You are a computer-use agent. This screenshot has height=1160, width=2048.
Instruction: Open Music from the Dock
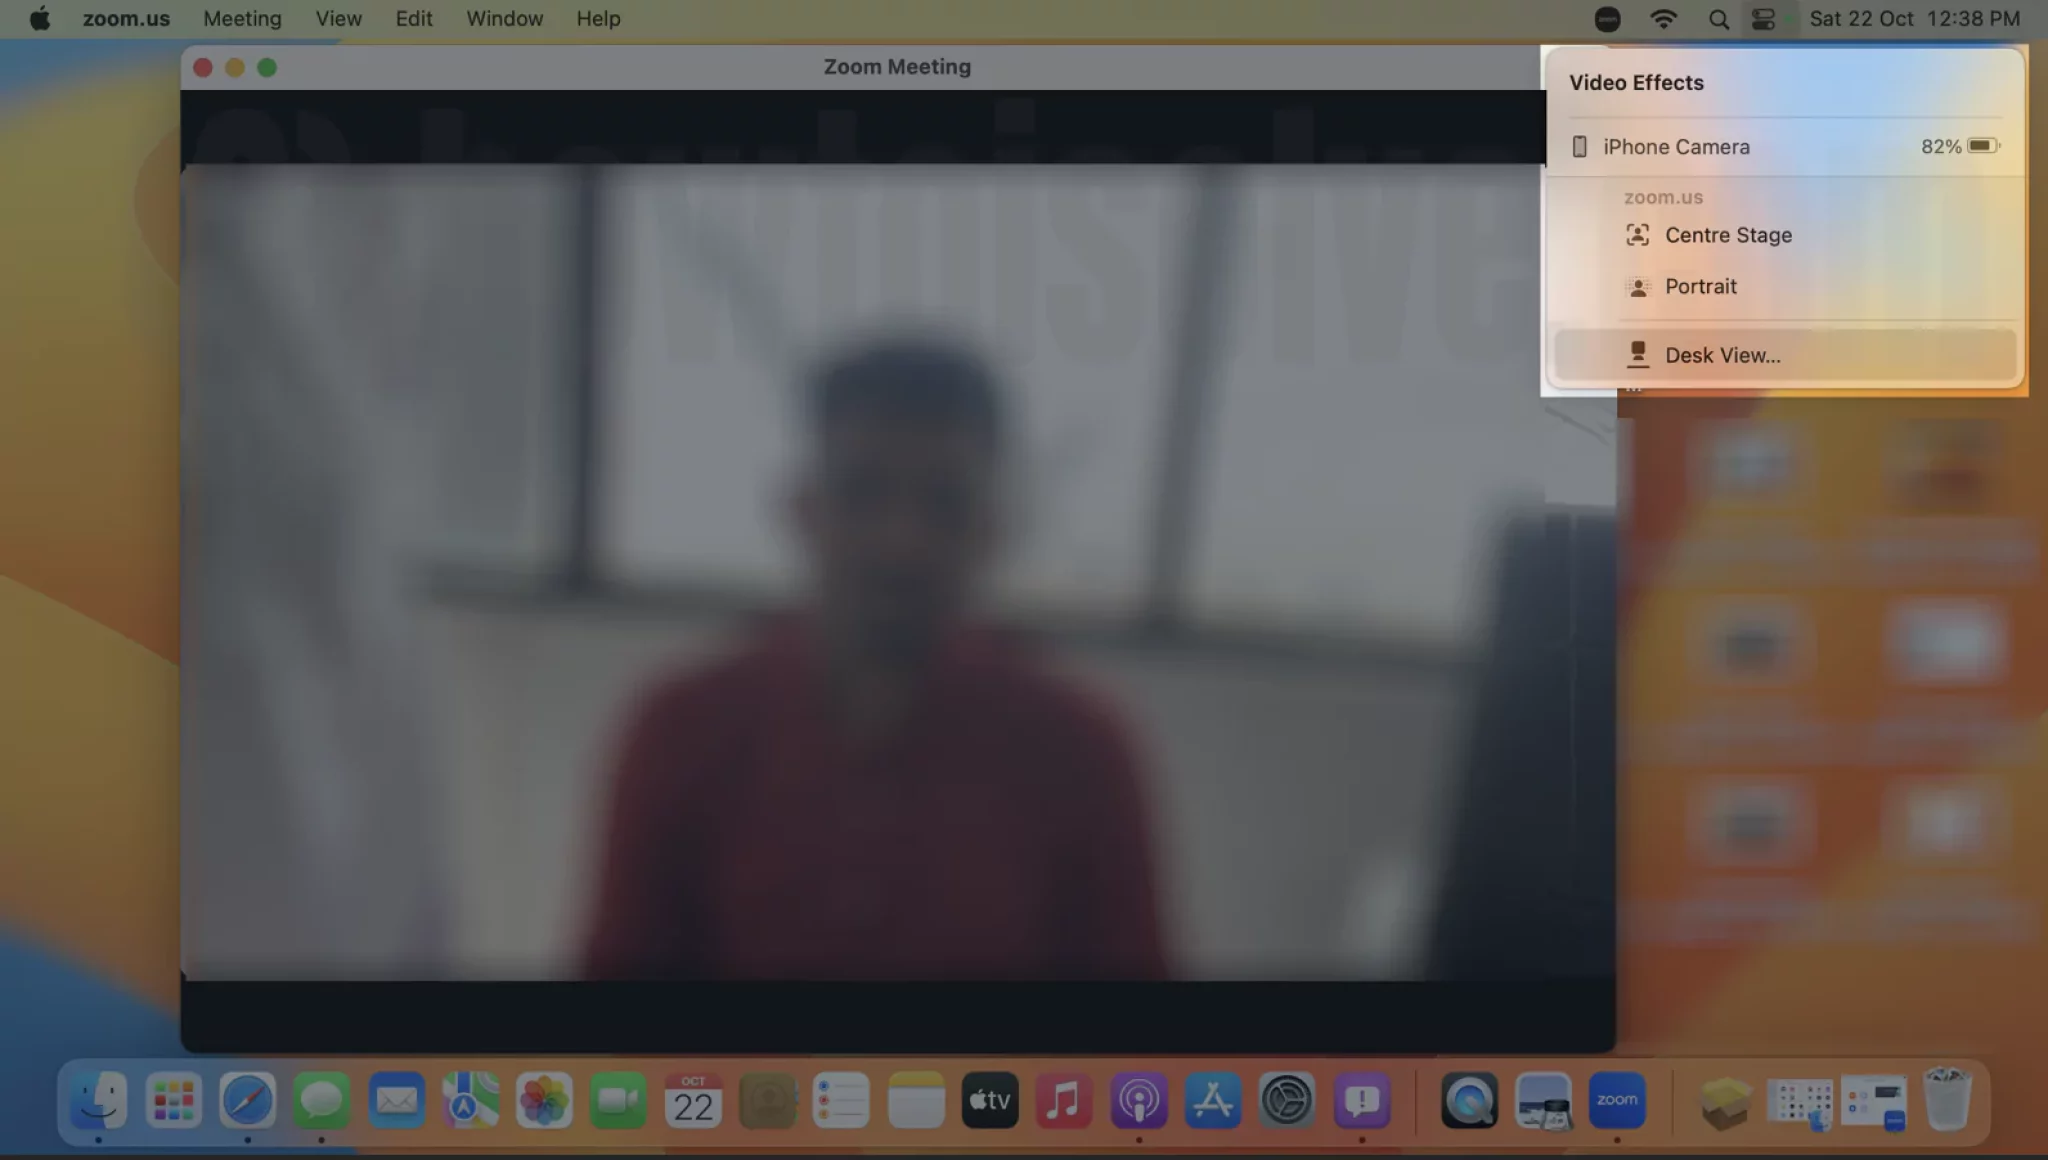pos(1064,1101)
